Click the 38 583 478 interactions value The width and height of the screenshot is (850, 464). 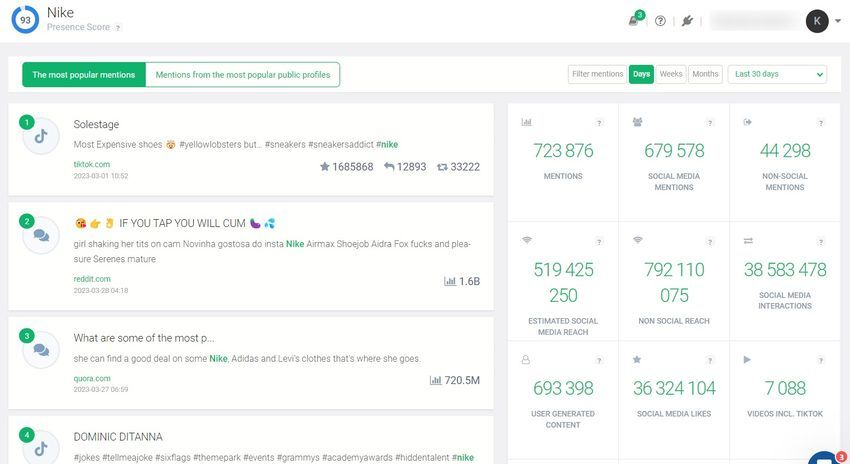pos(785,269)
